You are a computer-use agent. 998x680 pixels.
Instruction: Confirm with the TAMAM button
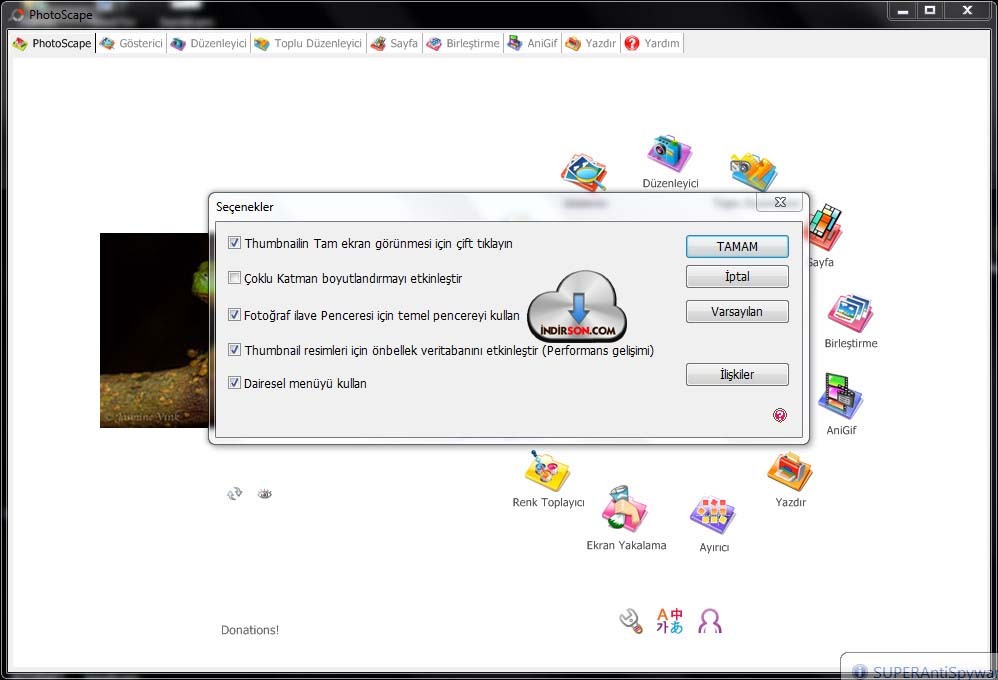point(737,246)
